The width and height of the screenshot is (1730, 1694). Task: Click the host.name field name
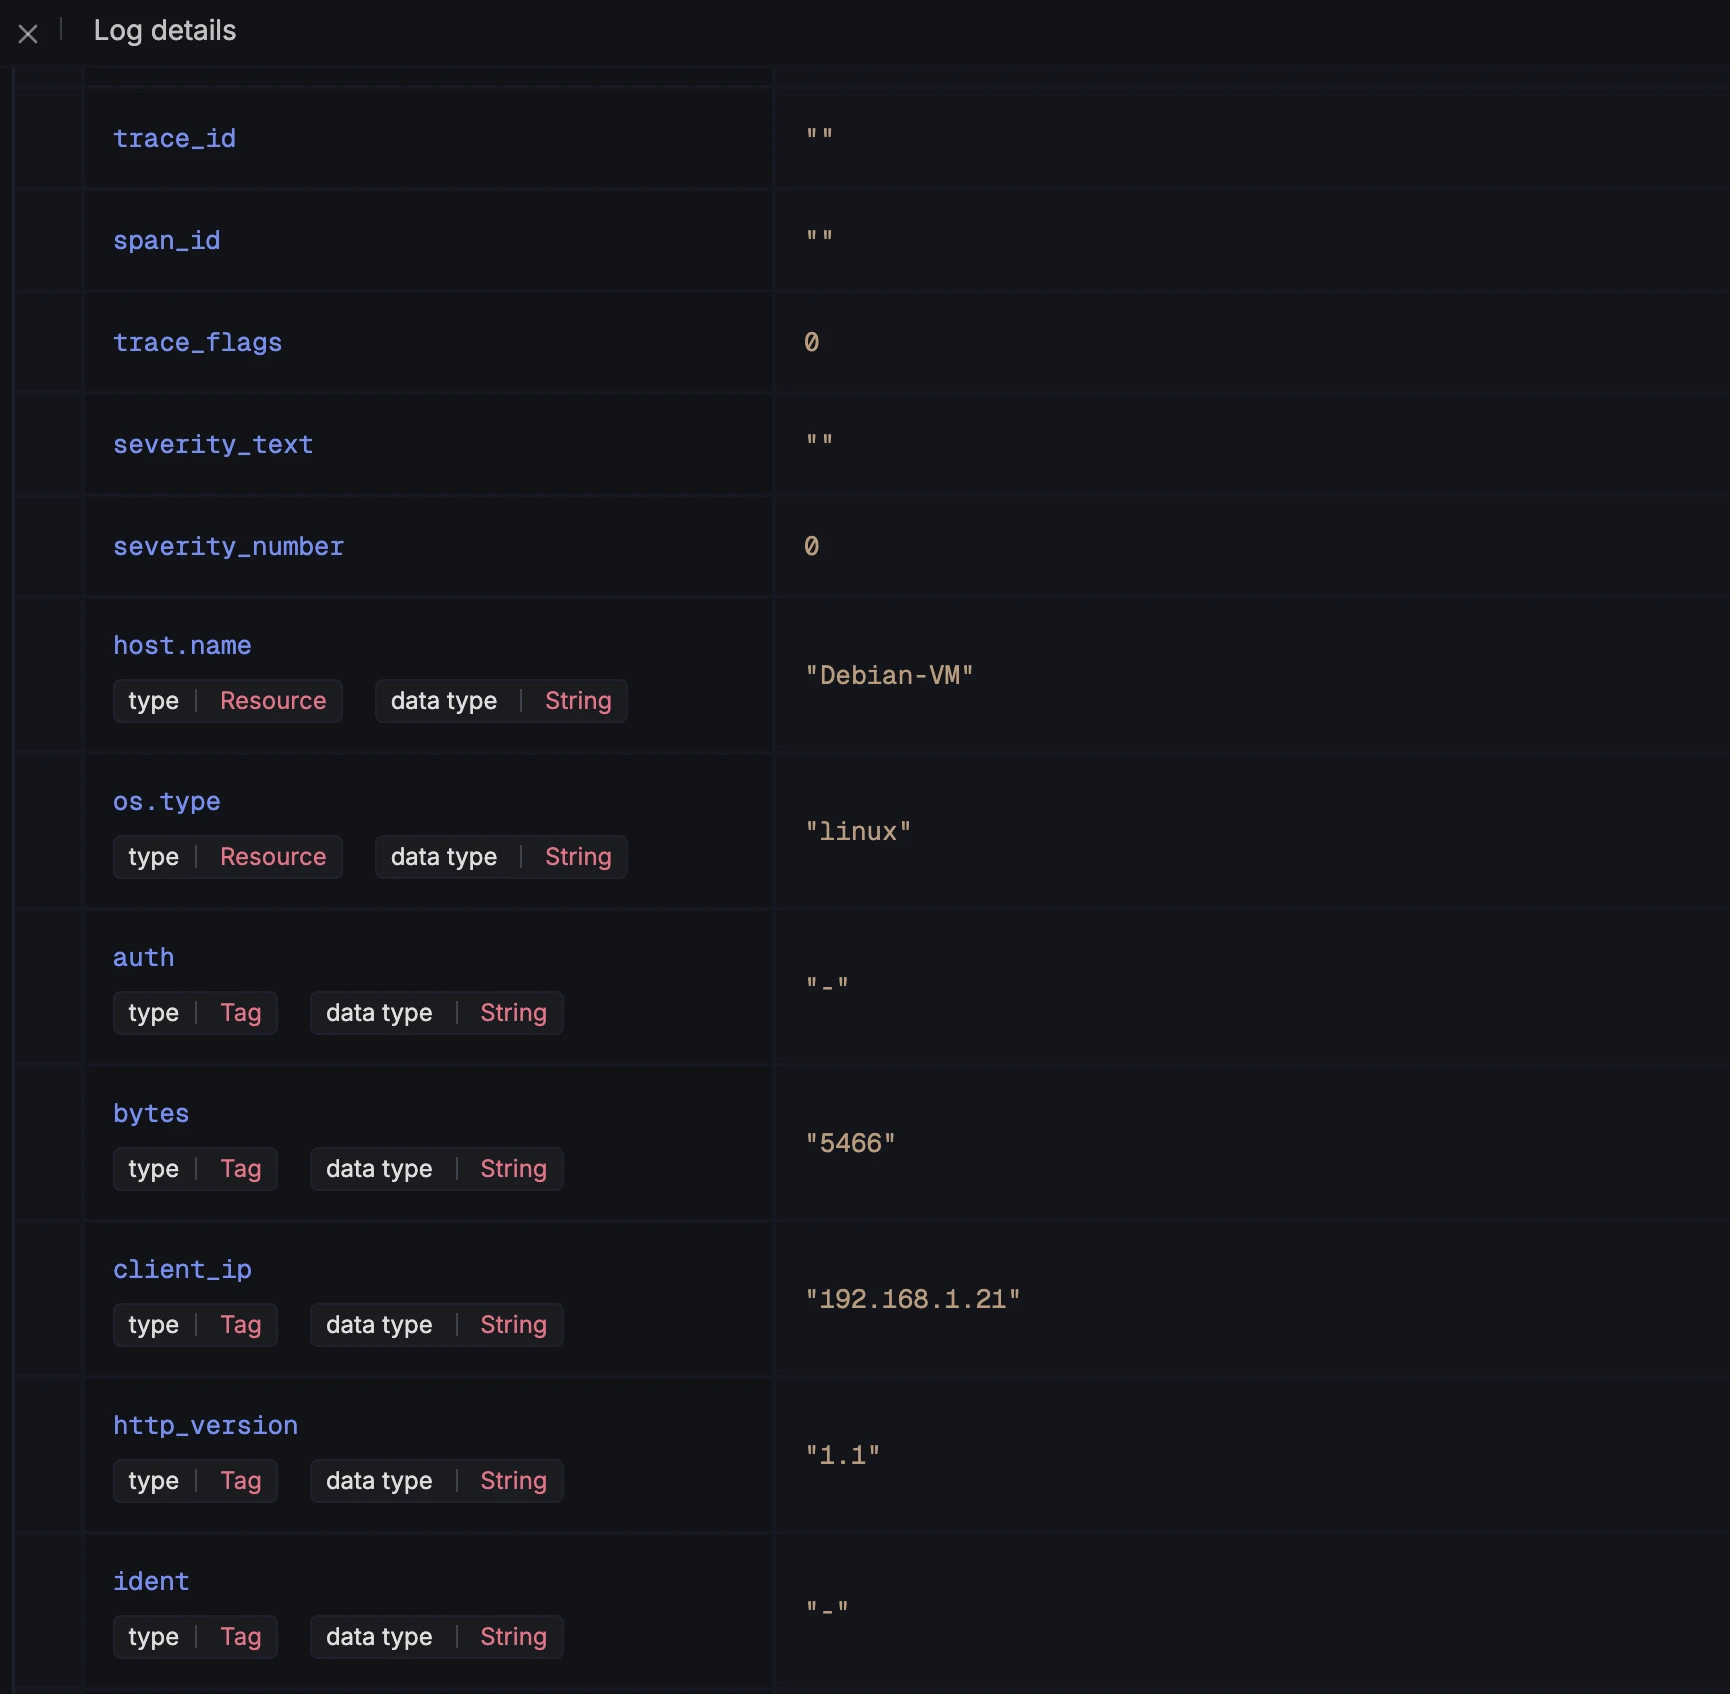click(182, 645)
